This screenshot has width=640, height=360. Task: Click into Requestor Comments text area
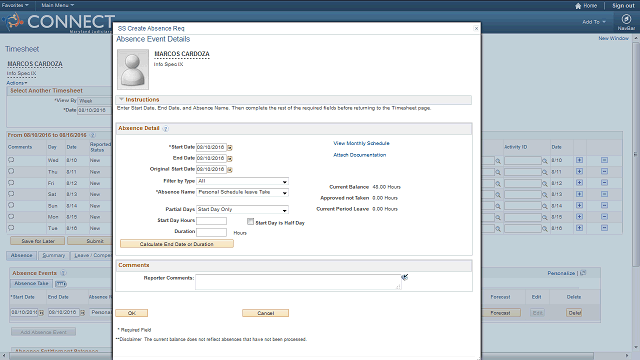[x=298, y=282]
